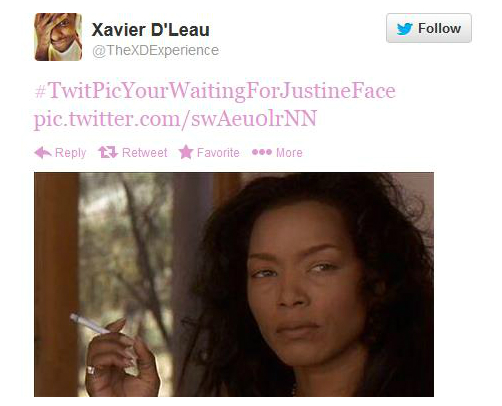This screenshot has height=406, width=502.
Task: Click the Retweet text label
Action: [145, 153]
